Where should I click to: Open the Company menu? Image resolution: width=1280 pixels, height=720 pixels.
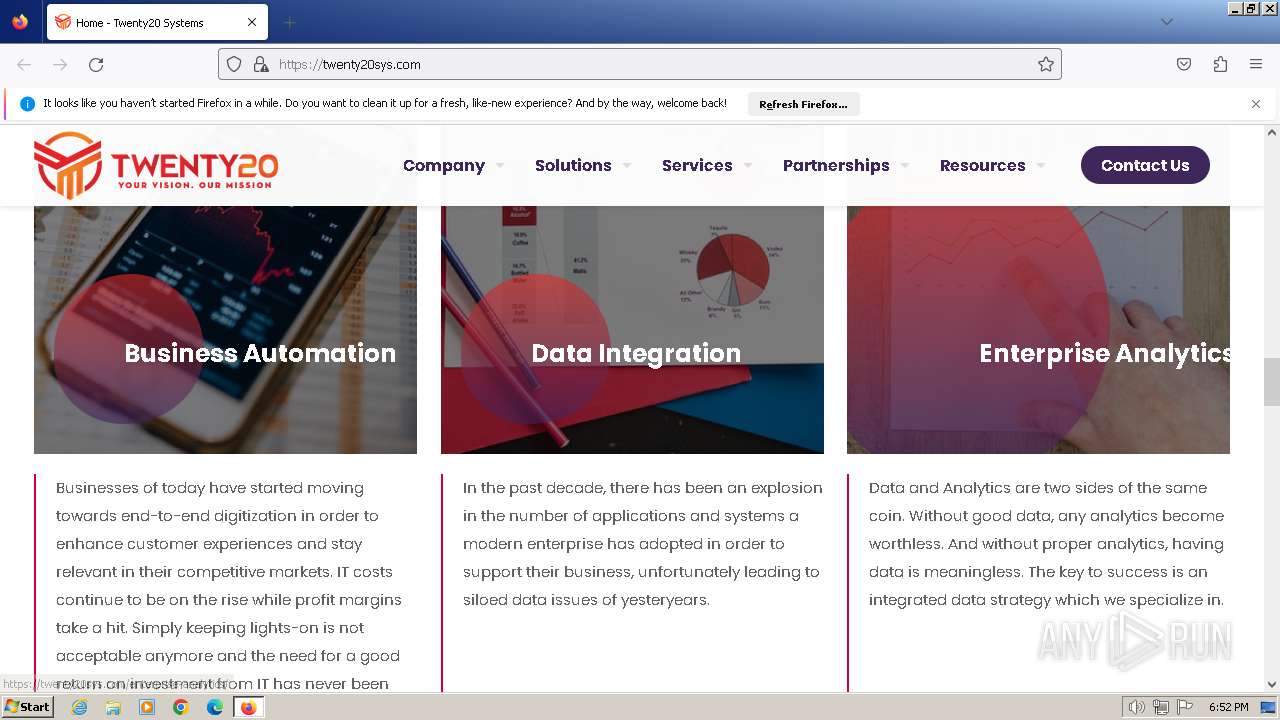click(x=444, y=166)
